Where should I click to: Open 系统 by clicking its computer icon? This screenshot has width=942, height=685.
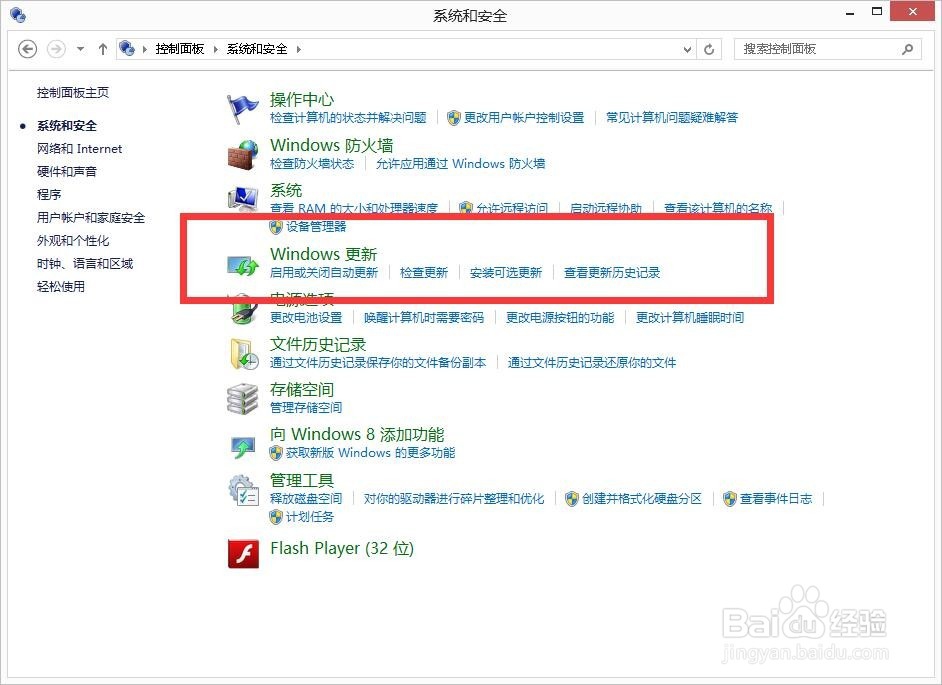point(242,197)
